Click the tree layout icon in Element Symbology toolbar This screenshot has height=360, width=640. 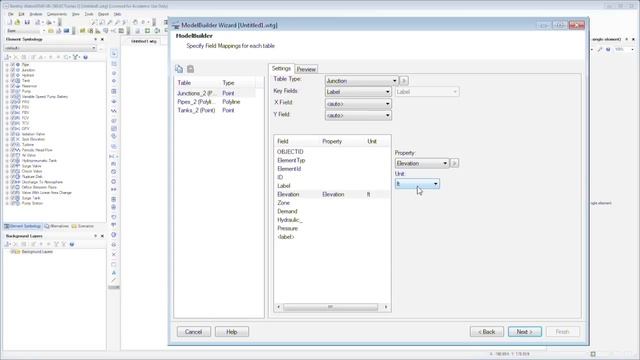76,57
